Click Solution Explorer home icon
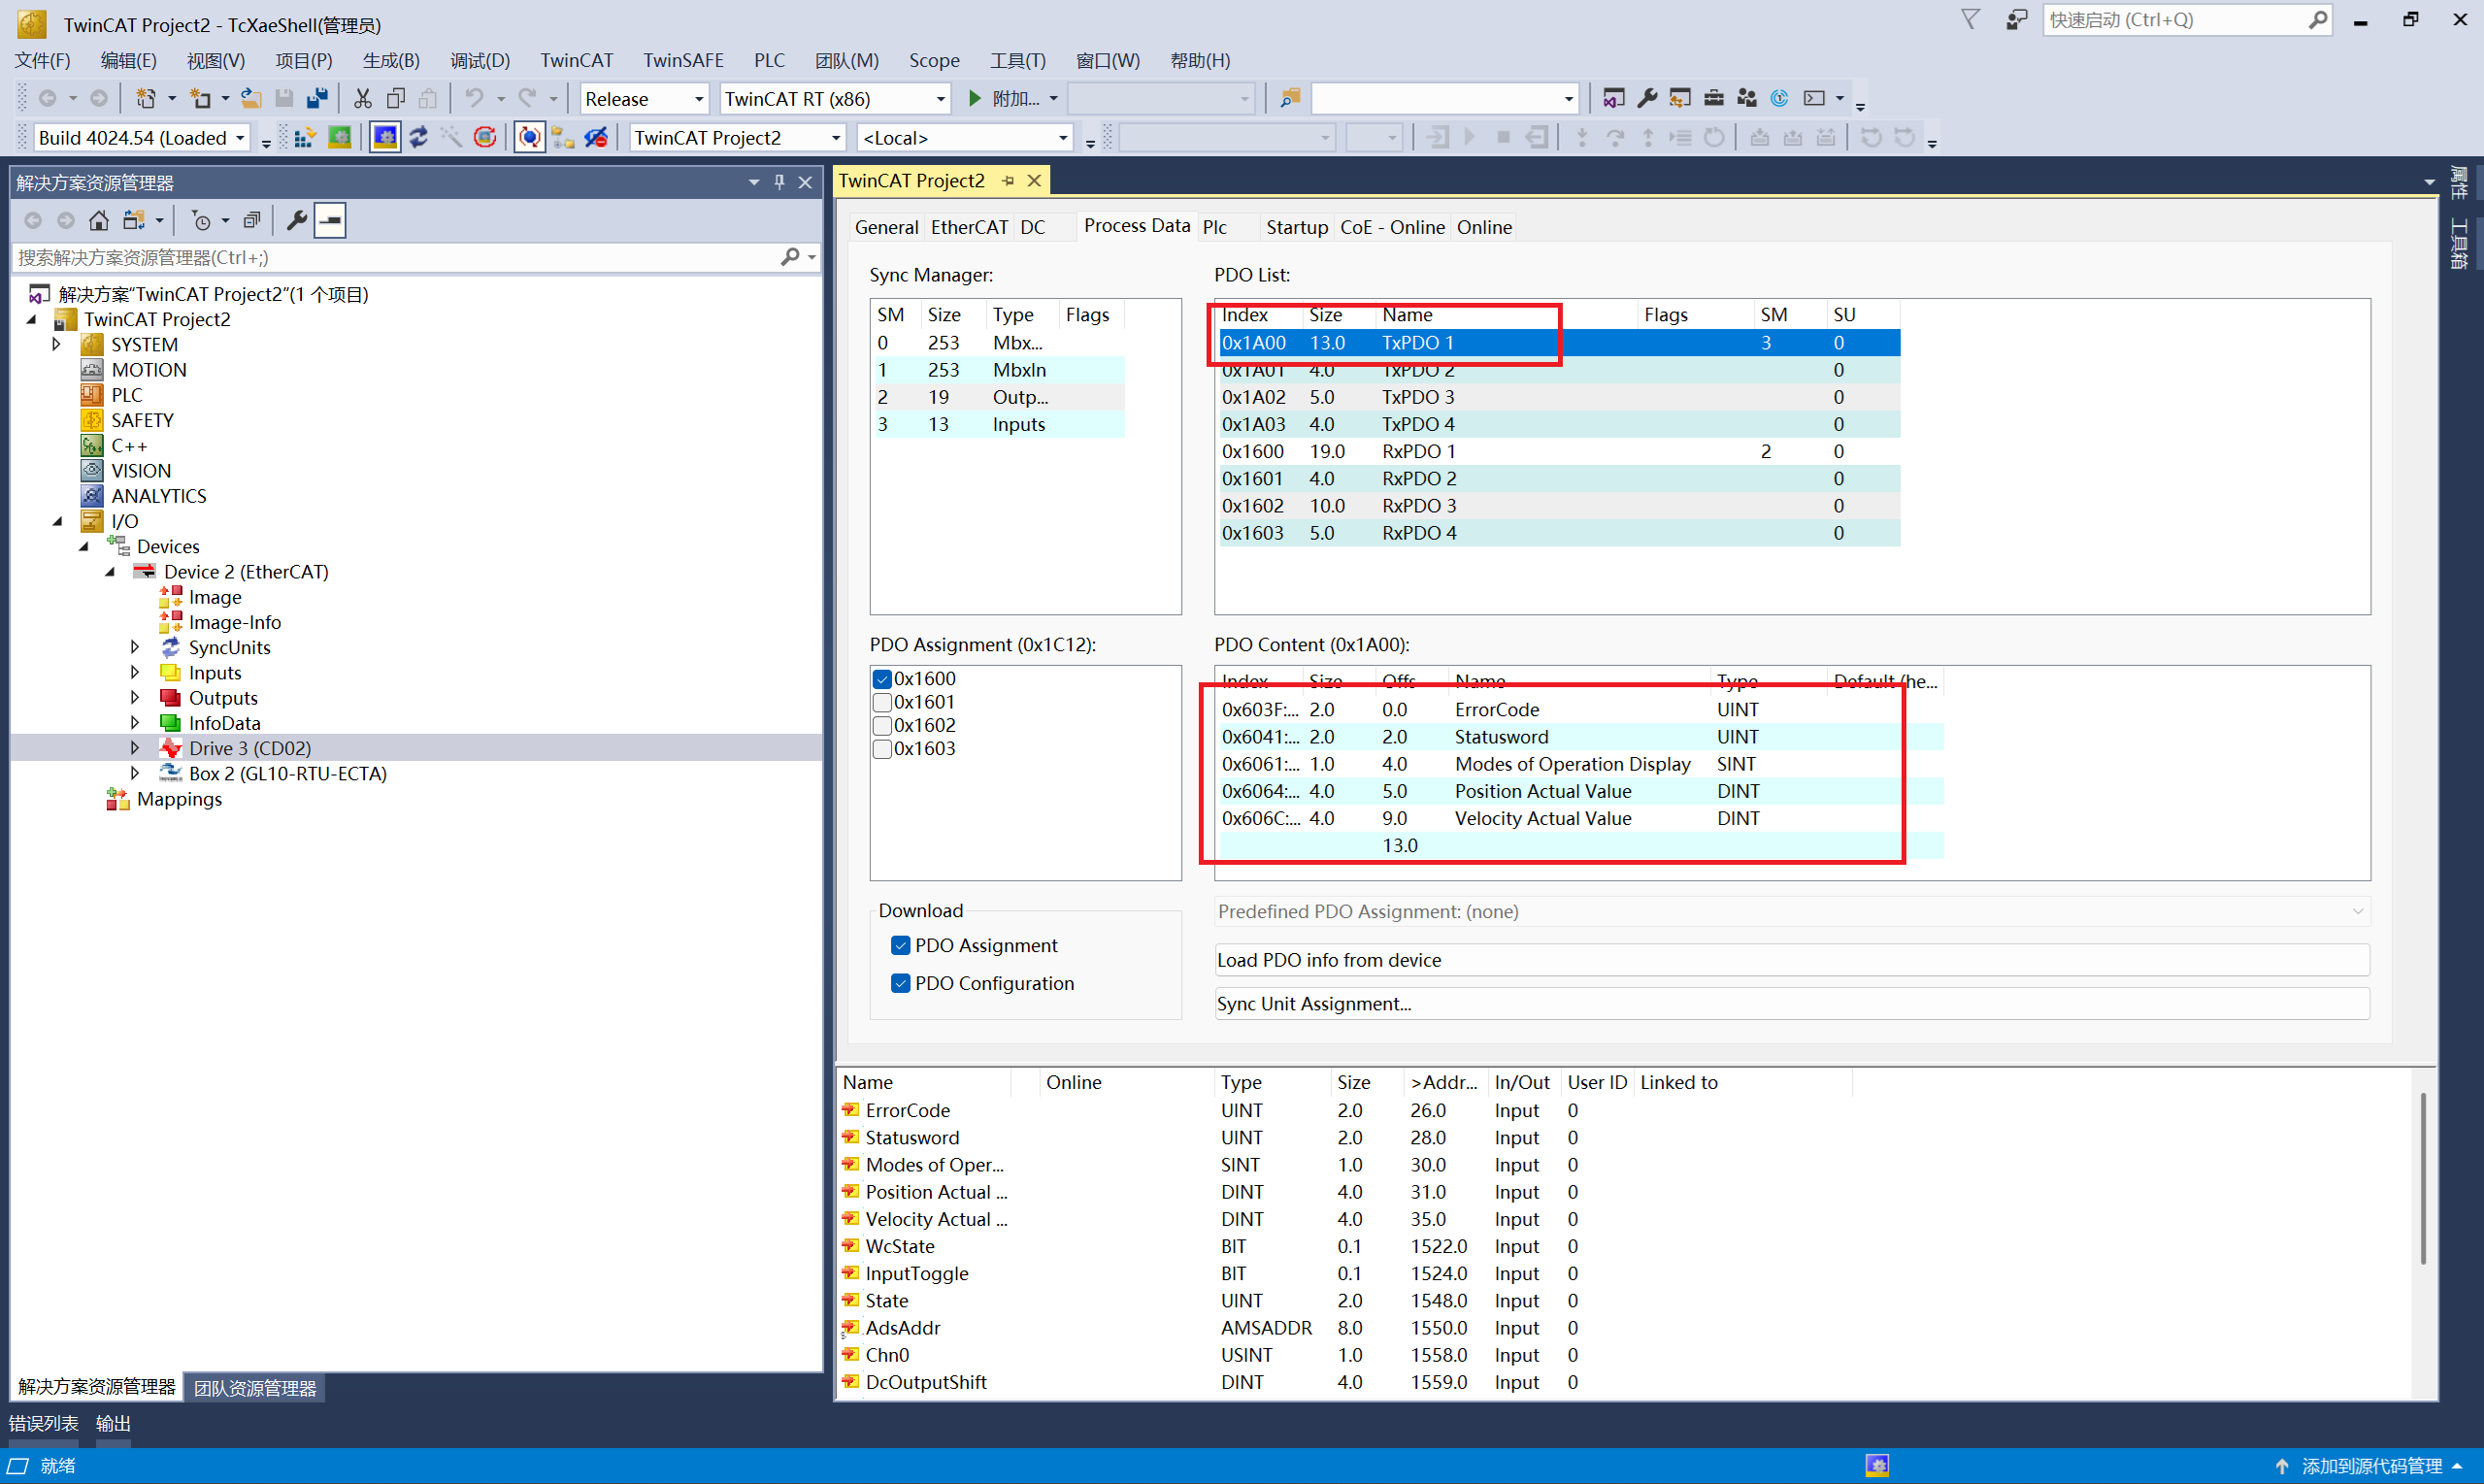 coord(98,220)
